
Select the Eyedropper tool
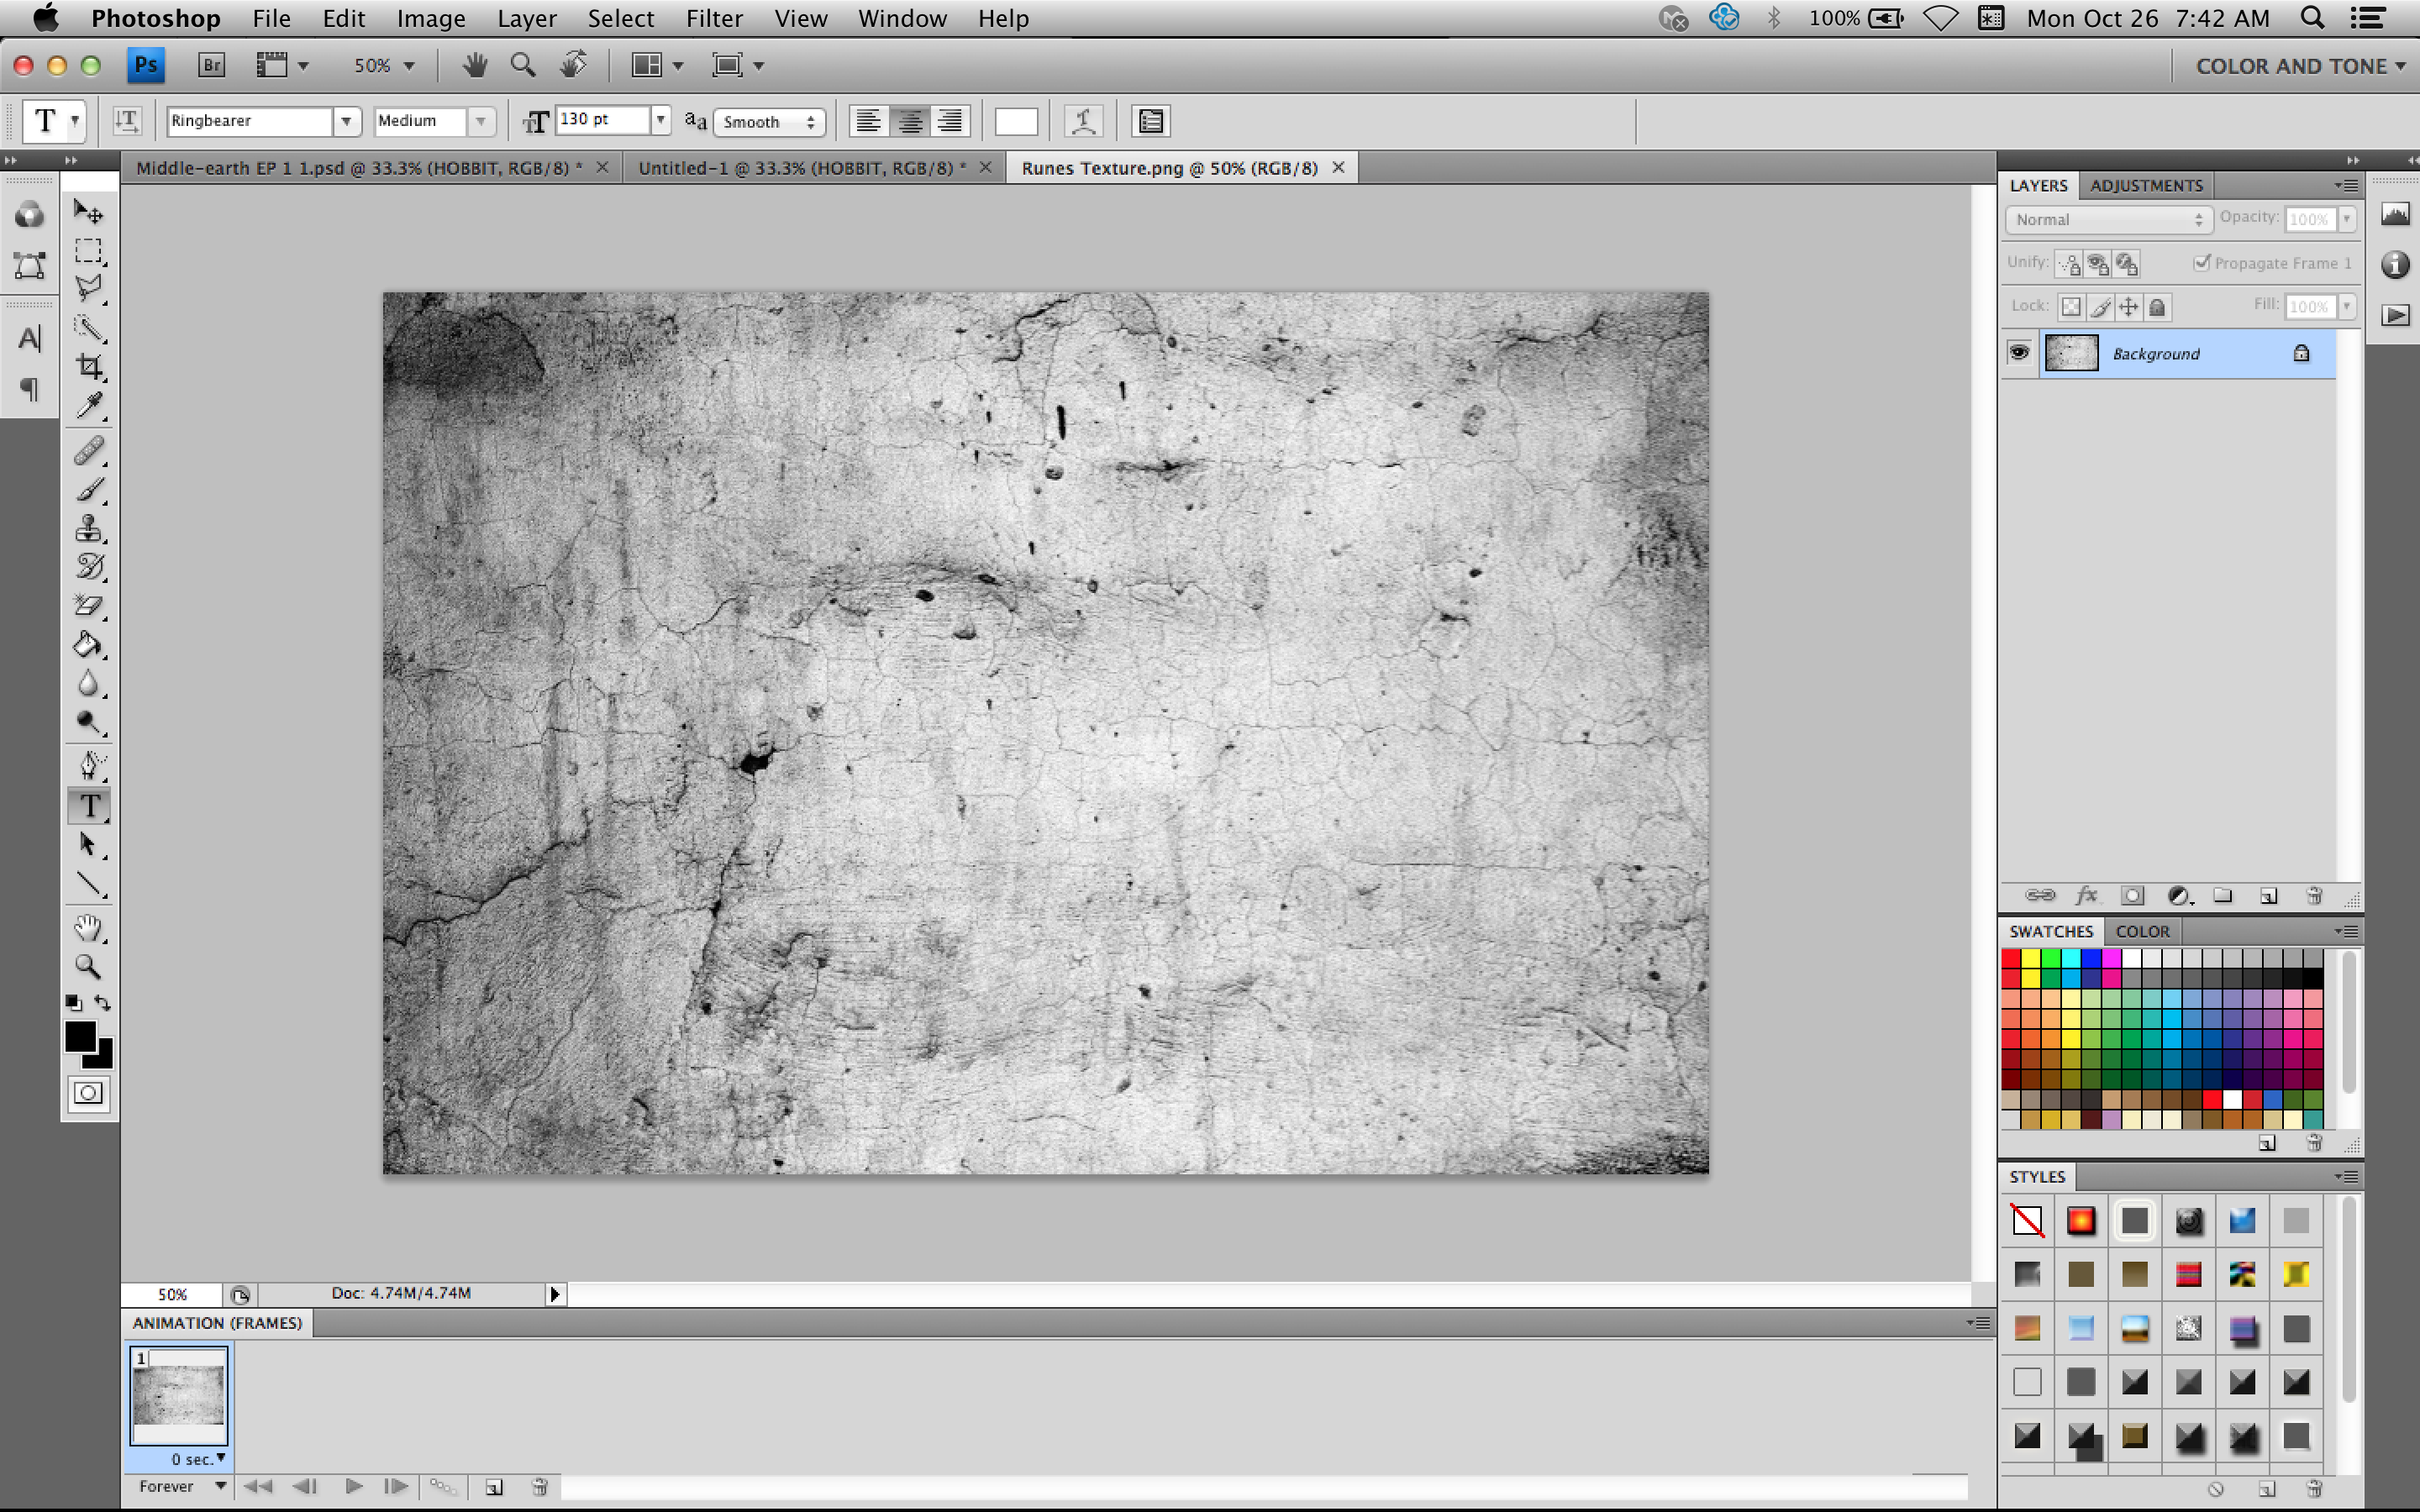89,404
